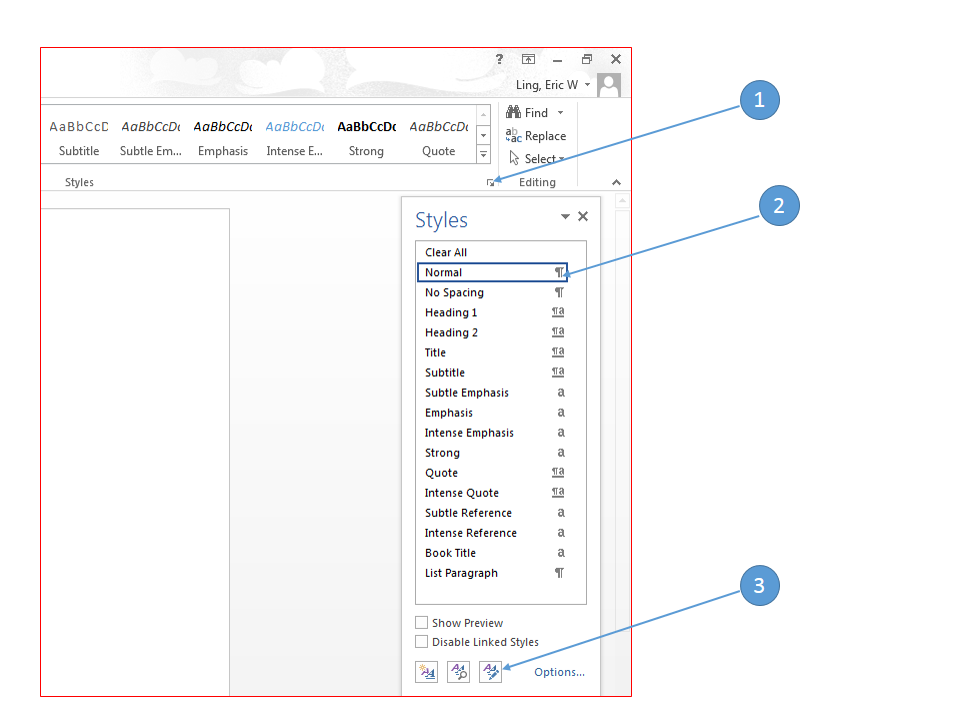Image resolution: width=960 pixels, height=720 pixels.
Task: Expand the Select dropdown in Editing
Action: pos(561,159)
